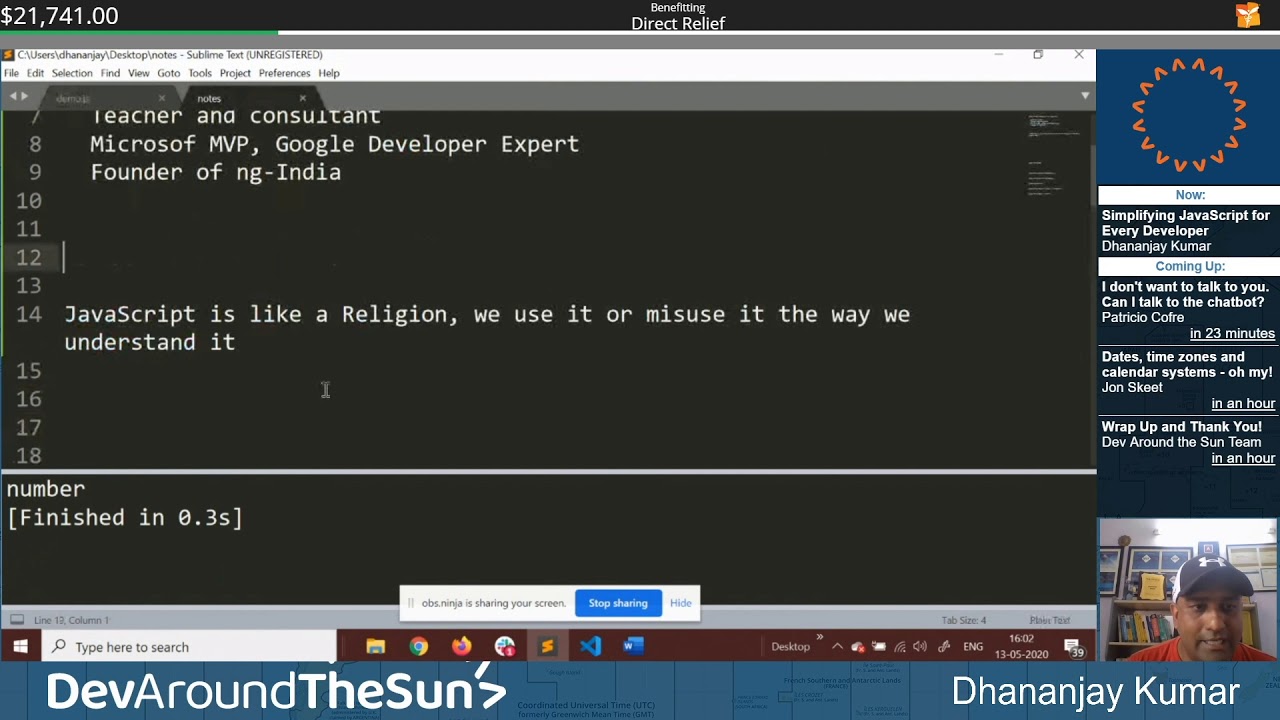
Task: Click the Type here to search box
Action: (x=190, y=647)
